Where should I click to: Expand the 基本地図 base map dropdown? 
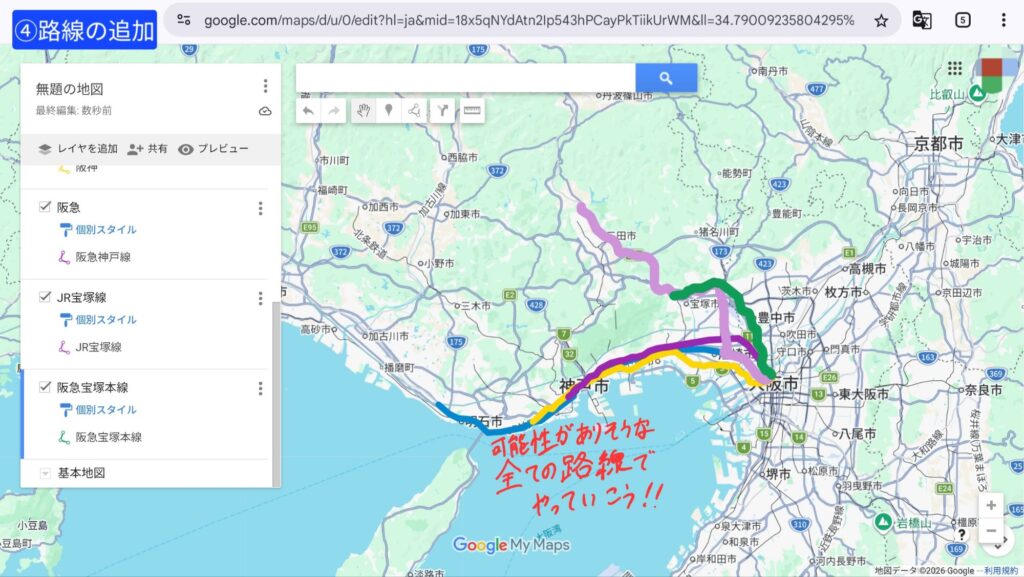pos(45,473)
